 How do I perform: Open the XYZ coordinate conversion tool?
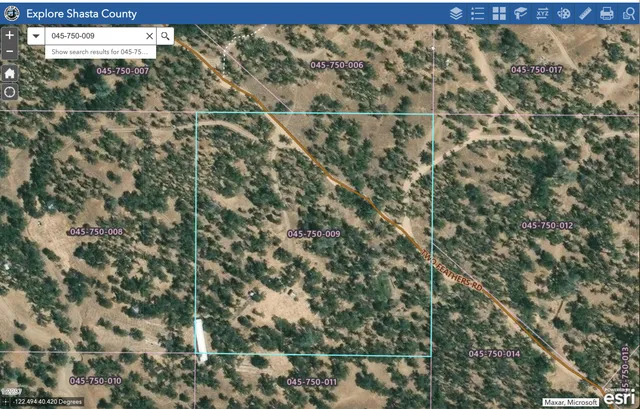click(x=542, y=13)
